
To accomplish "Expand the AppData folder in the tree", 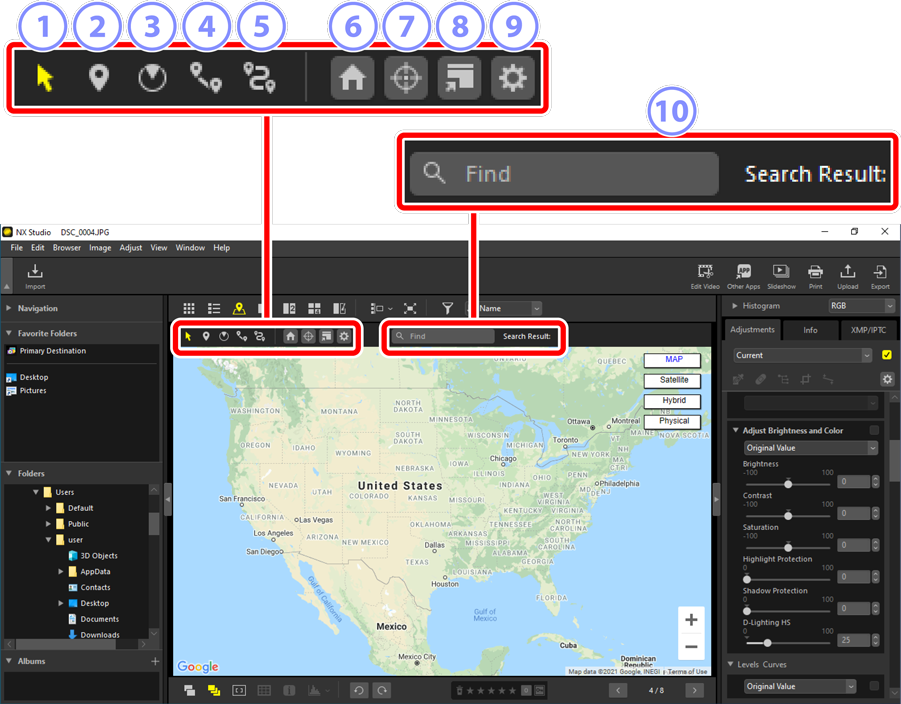I will coord(61,571).
